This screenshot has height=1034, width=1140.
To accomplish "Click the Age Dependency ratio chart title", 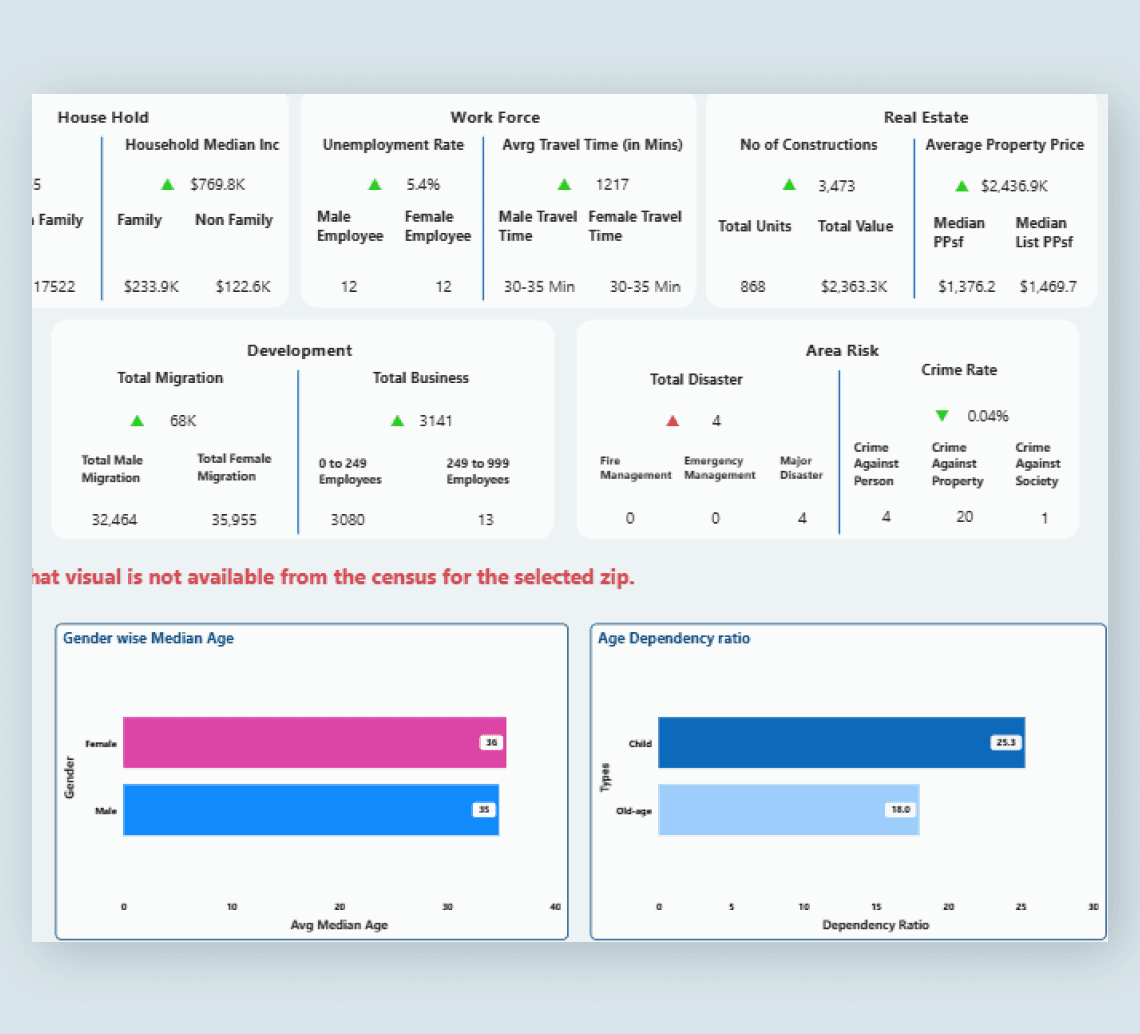I will (x=674, y=638).
